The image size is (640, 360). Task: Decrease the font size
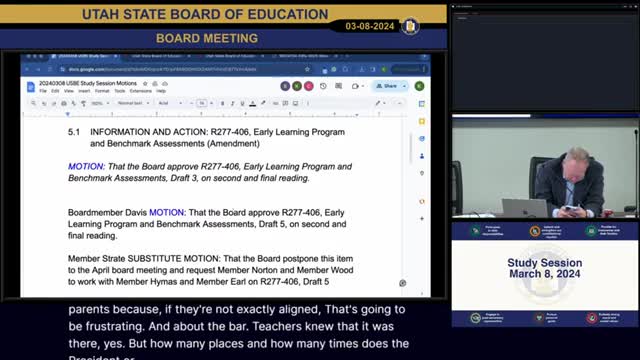point(191,103)
